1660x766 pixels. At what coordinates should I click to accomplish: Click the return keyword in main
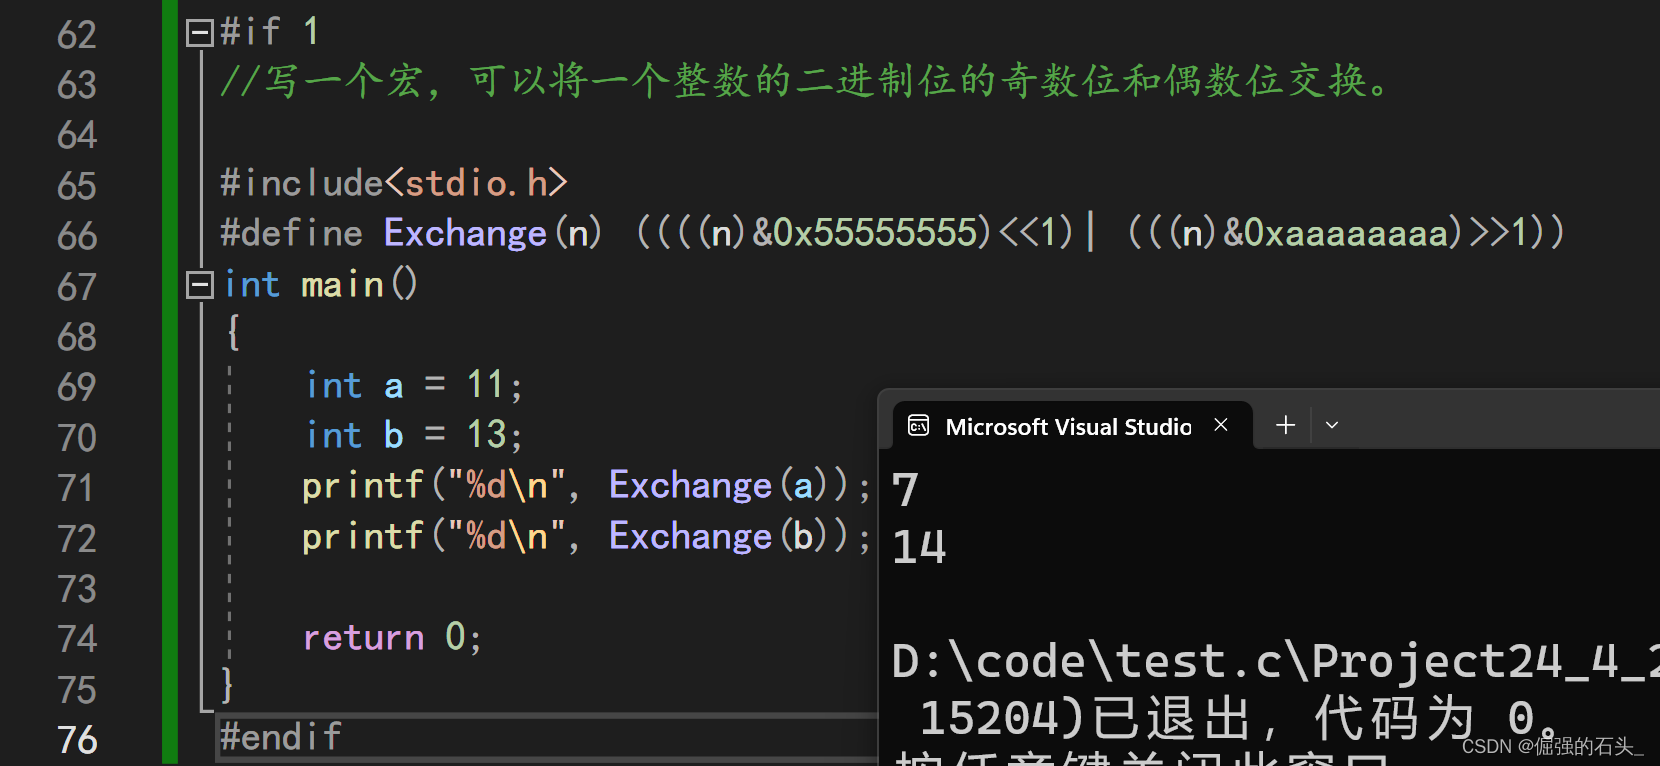[x=364, y=638]
